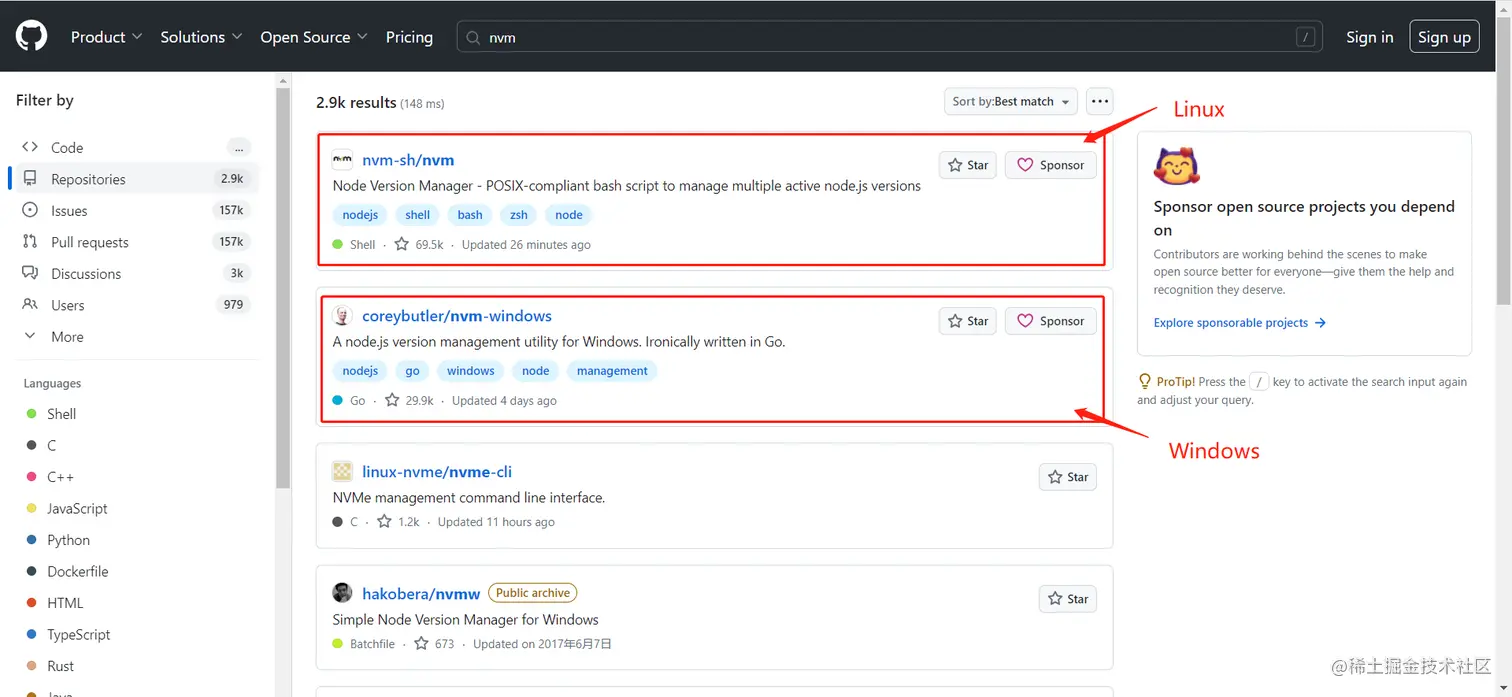Click the nvm search input field
Viewport: 1512px width, 697px height.
pyautogui.click(x=889, y=38)
